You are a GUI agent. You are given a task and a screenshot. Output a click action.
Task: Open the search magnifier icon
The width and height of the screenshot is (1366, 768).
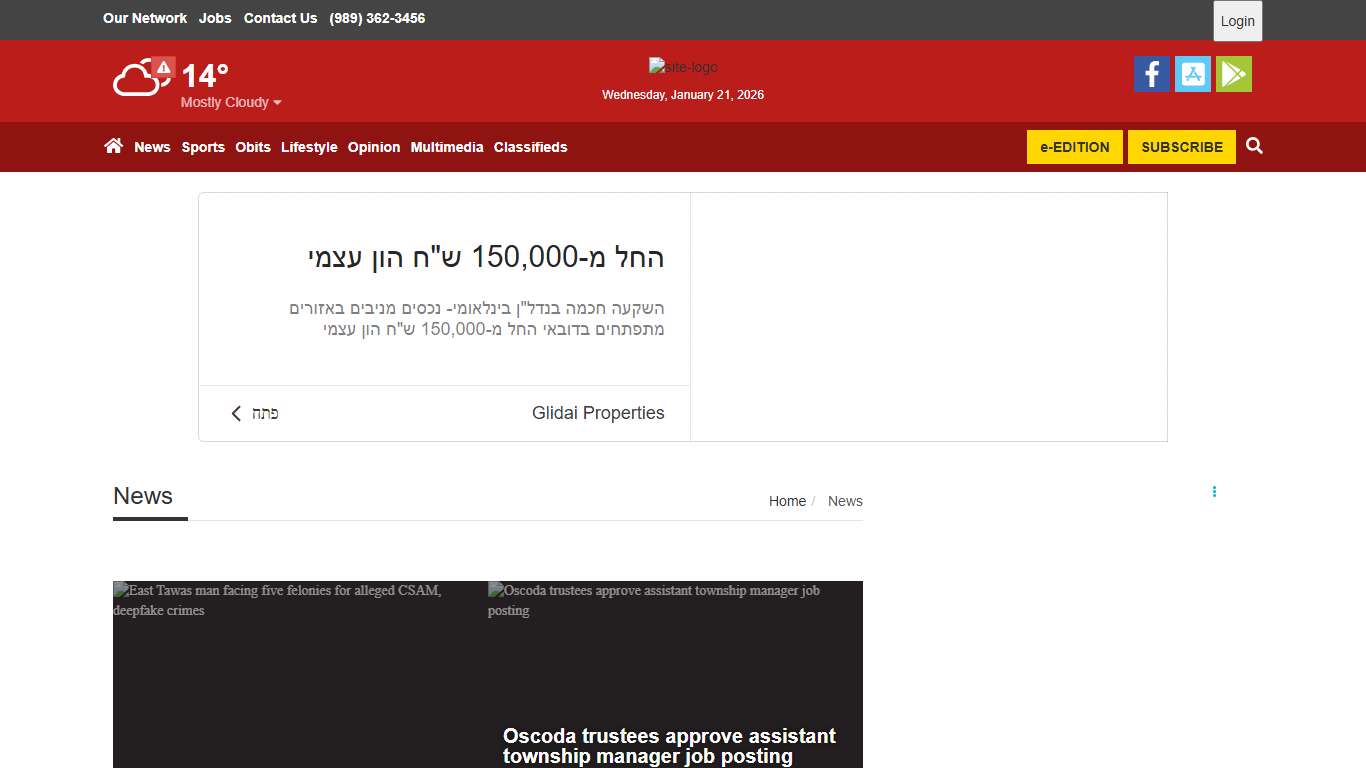1255,146
